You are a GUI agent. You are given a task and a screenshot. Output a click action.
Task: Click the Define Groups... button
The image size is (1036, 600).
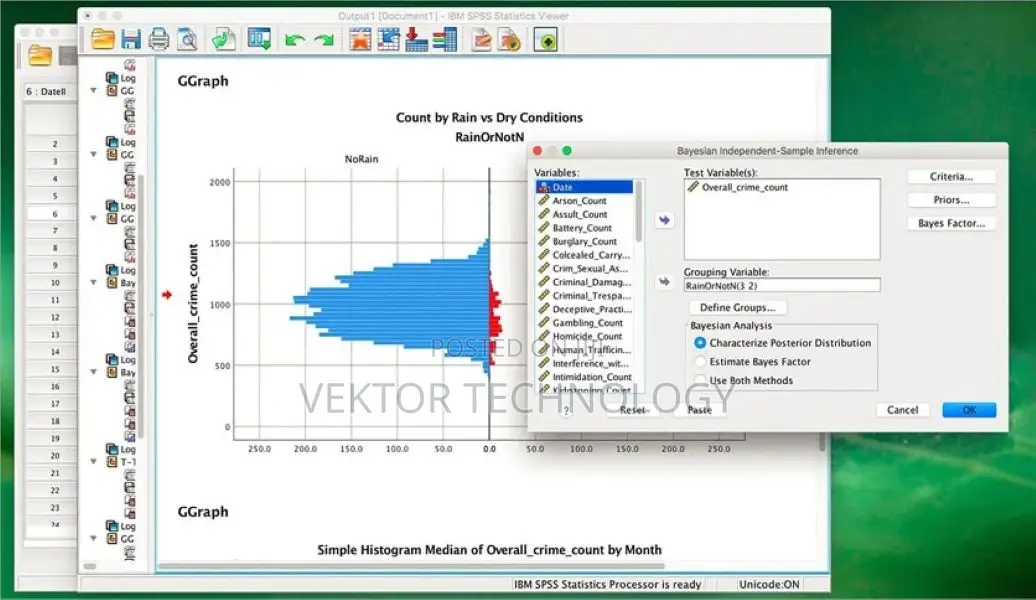pos(737,307)
